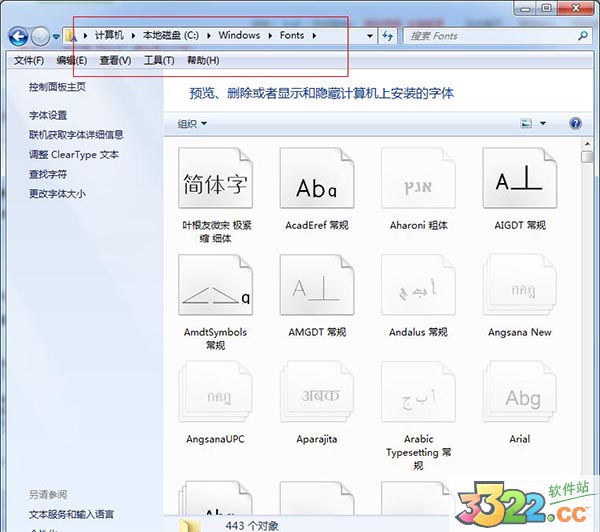Viewport: 600px width, 532px height.
Task: Click the Arial label text
Action: click(520, 439)
